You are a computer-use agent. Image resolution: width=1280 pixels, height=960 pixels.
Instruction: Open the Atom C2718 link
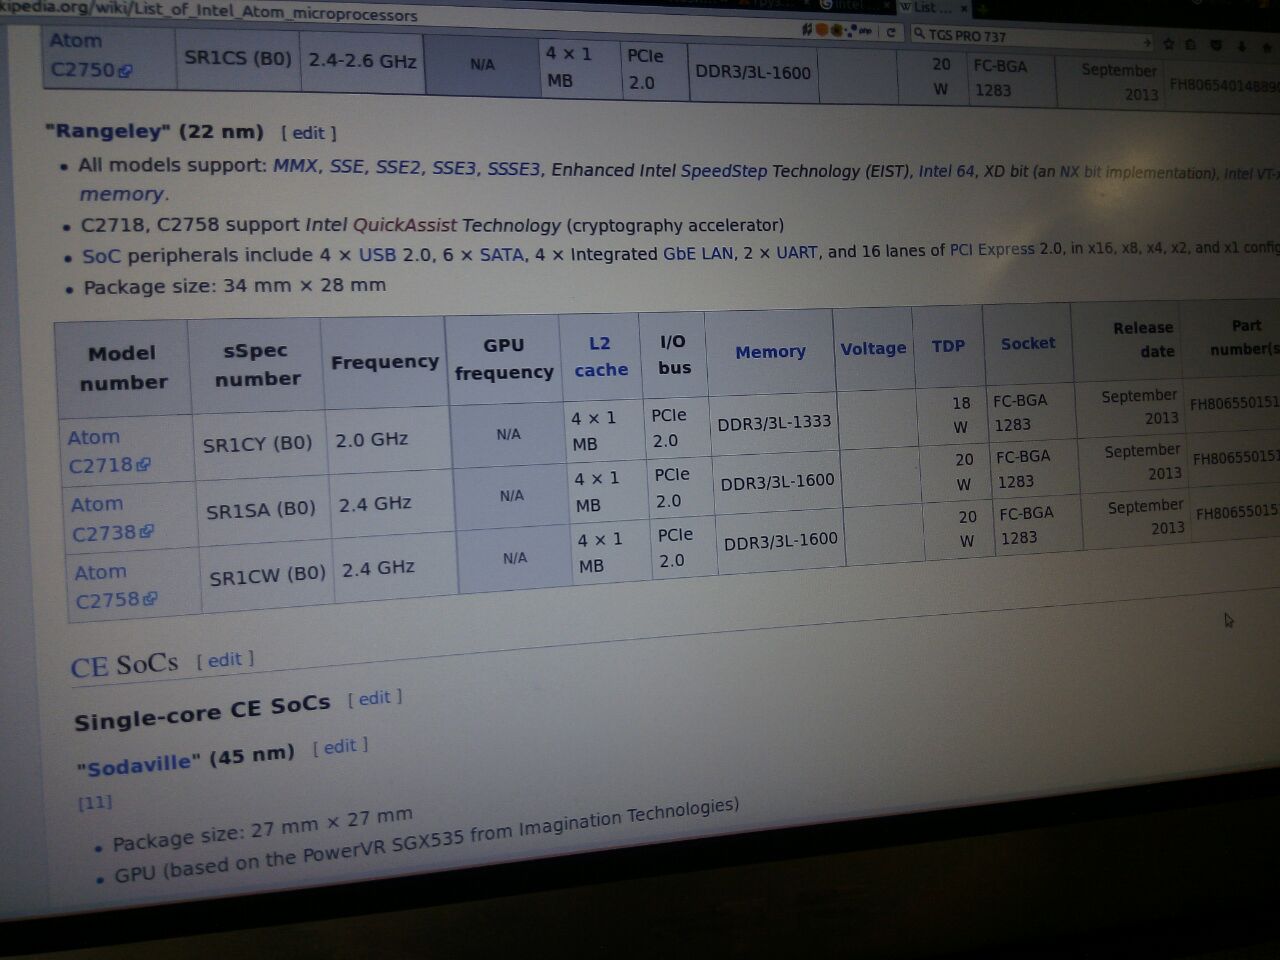point(109,451)
